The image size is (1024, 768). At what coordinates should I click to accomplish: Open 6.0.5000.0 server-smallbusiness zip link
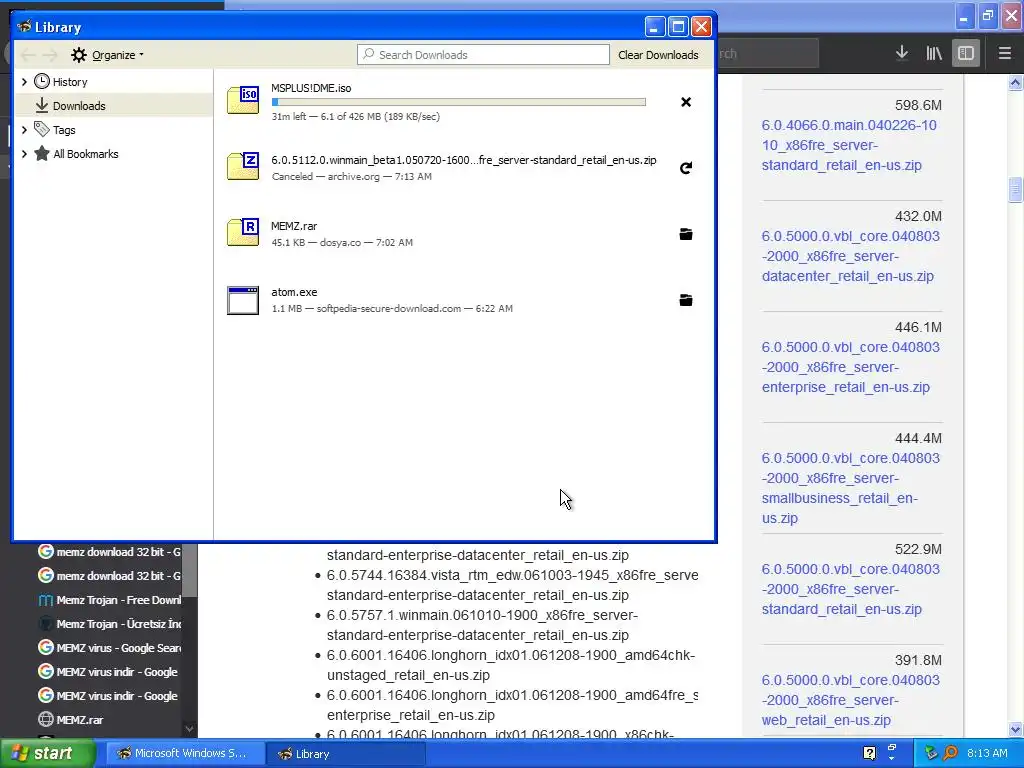click(x=850, y=488)
